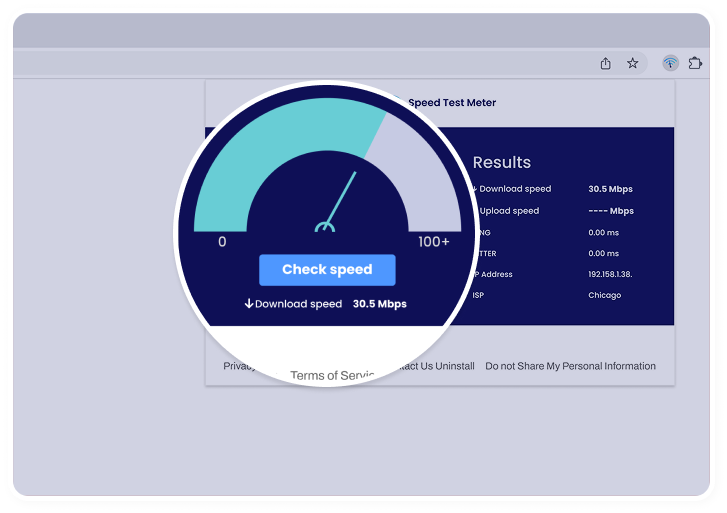Open the browser extensions puzzle icon
This screenshot has height=513, width=727.
(x=695, y=63)
